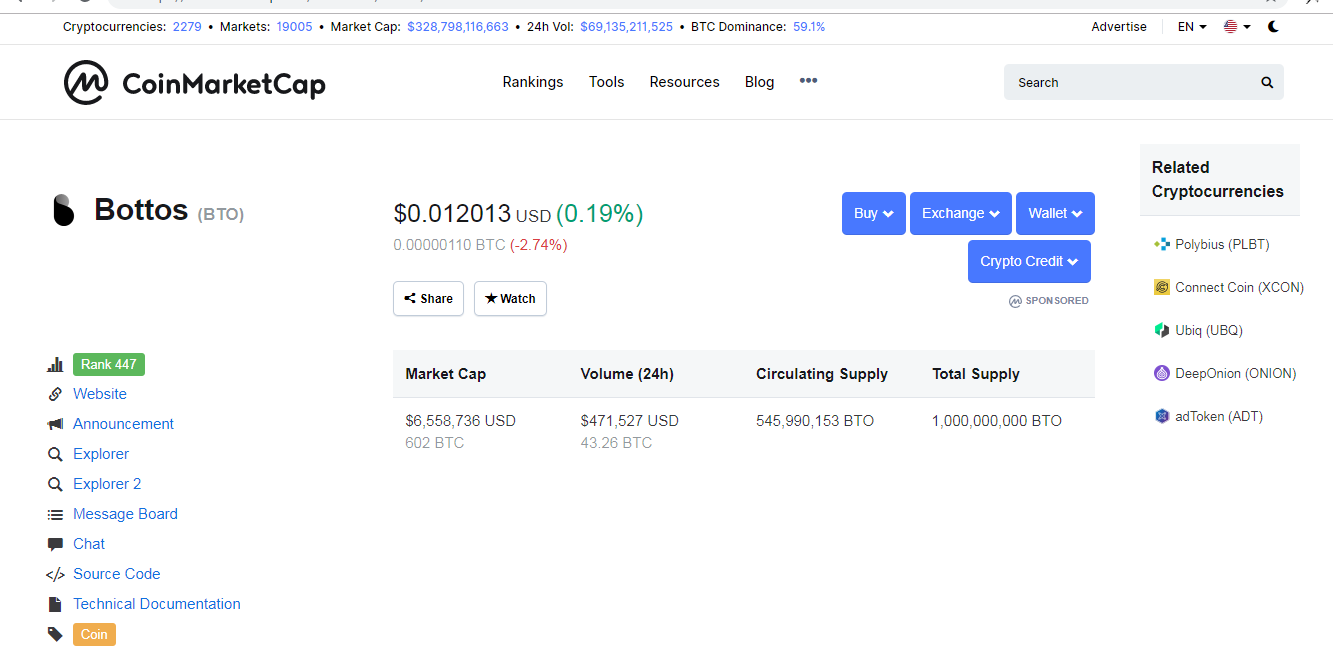This screenshot has width=1333, height=665.
Task: Open the EN language dropdown
Action: [x=1192, y=27]
